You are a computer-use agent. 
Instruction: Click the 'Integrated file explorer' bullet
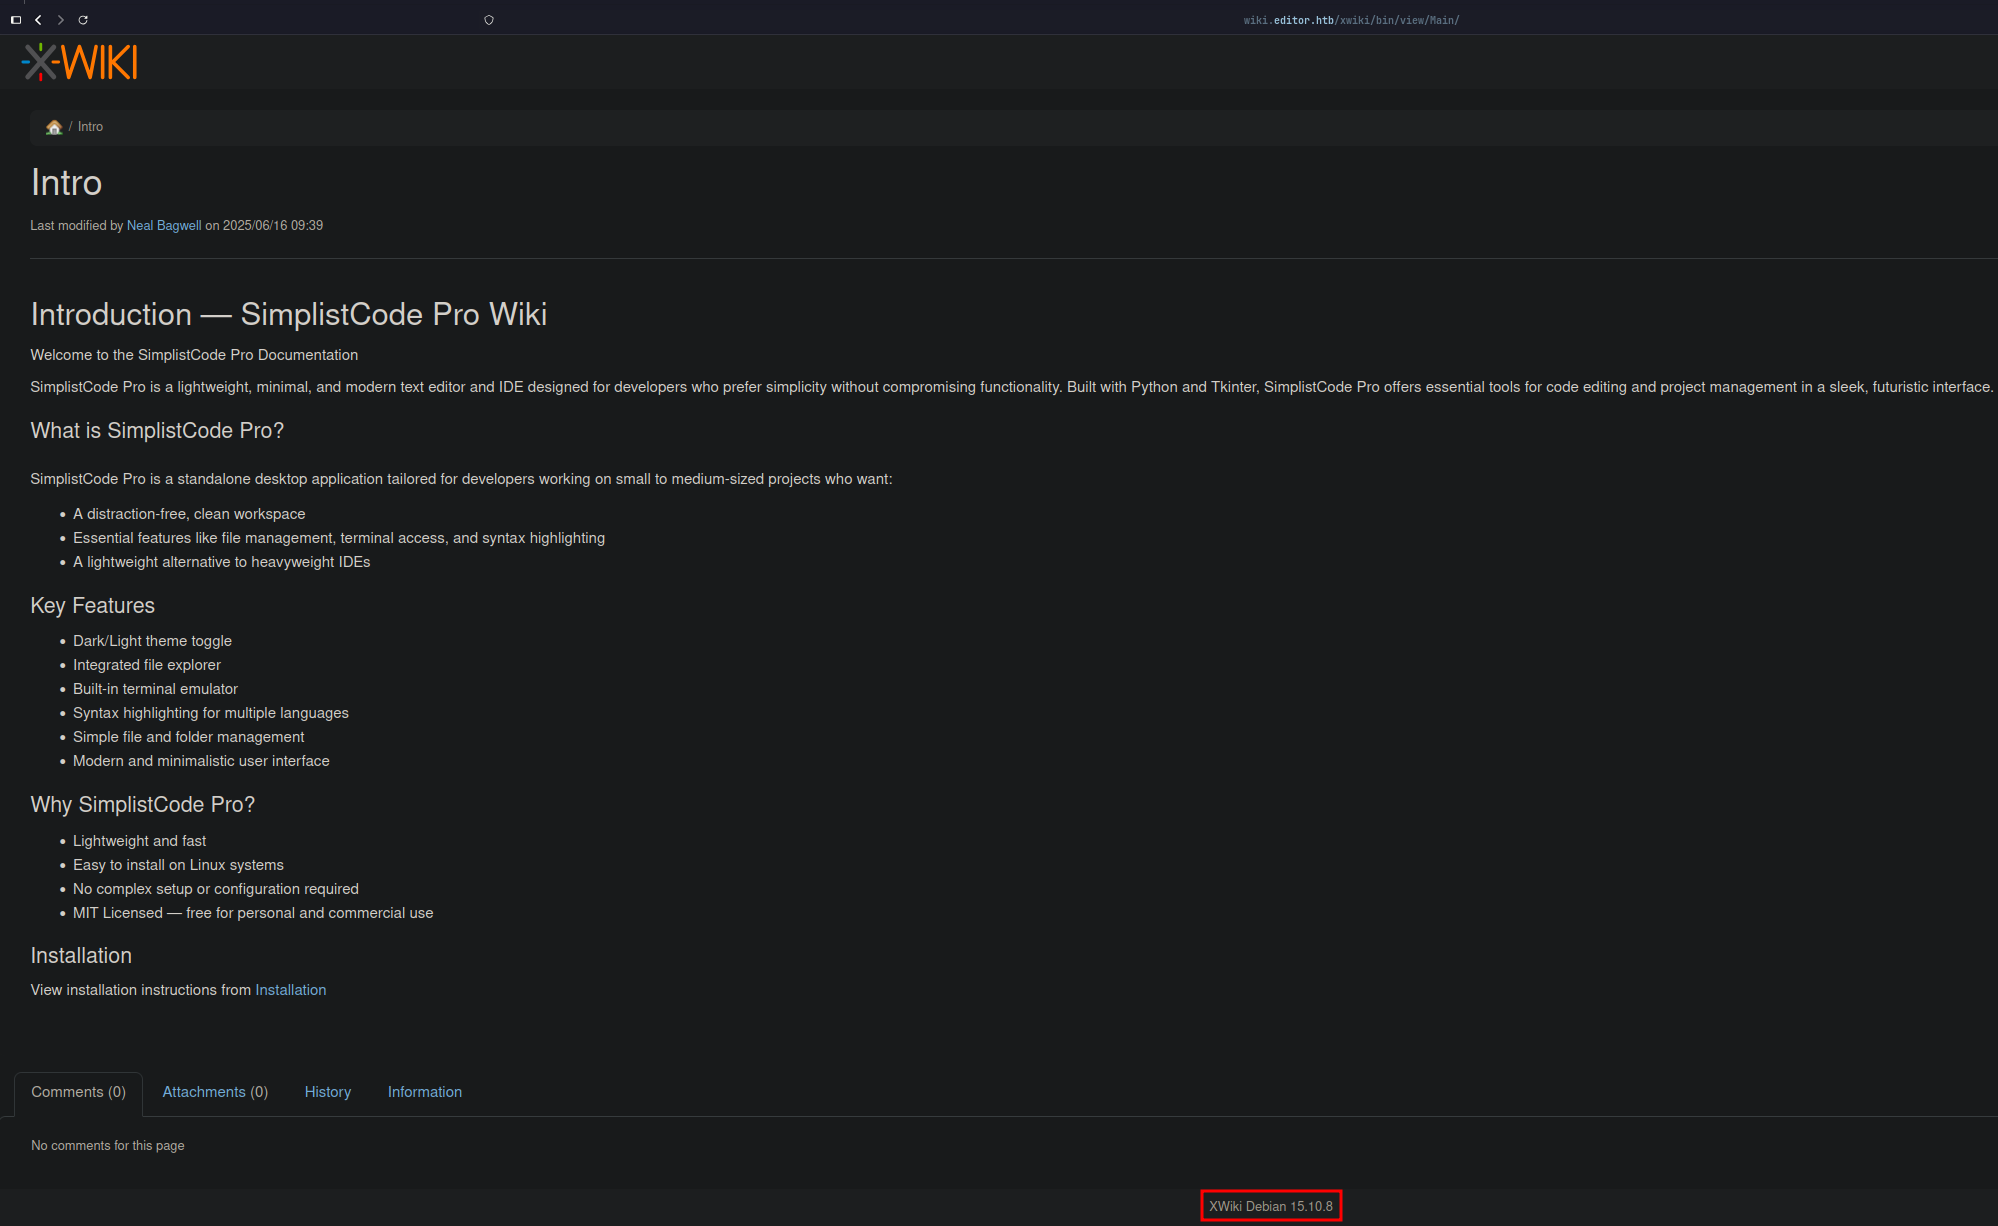click(147, 665)
